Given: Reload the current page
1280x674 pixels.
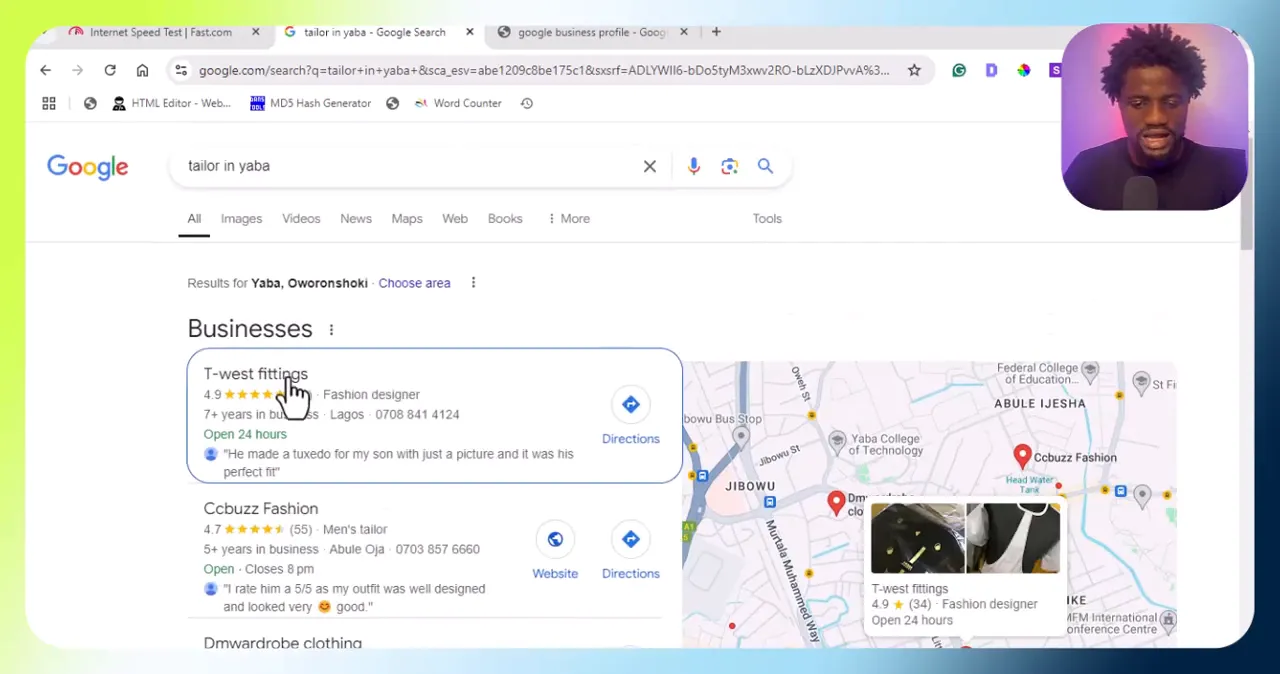Looking at the screenshot, I should [110, 70].
